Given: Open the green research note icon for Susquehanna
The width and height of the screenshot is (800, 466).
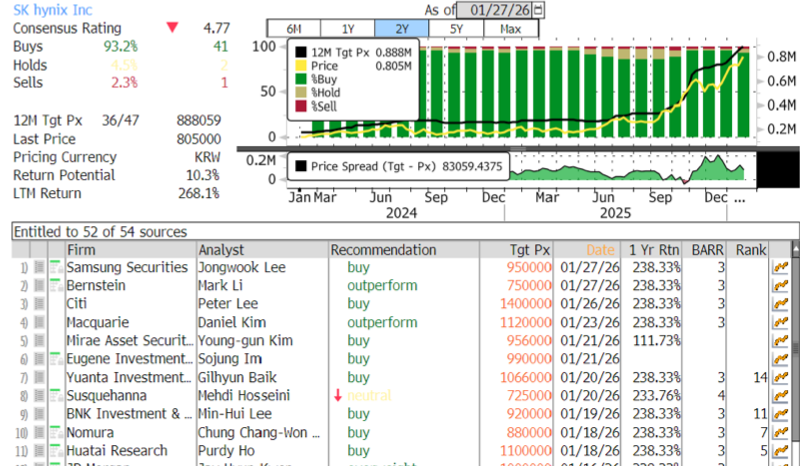Looking at the screenshot, I should 55,394.
